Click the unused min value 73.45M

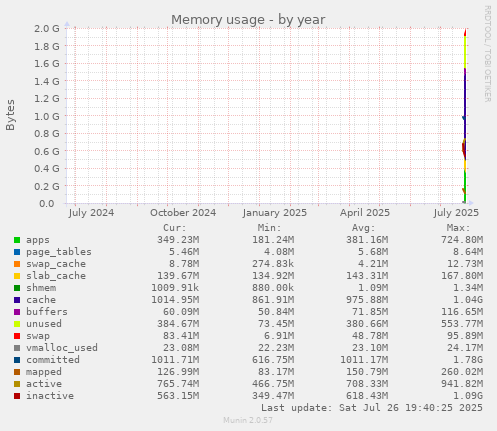point(276,324)
